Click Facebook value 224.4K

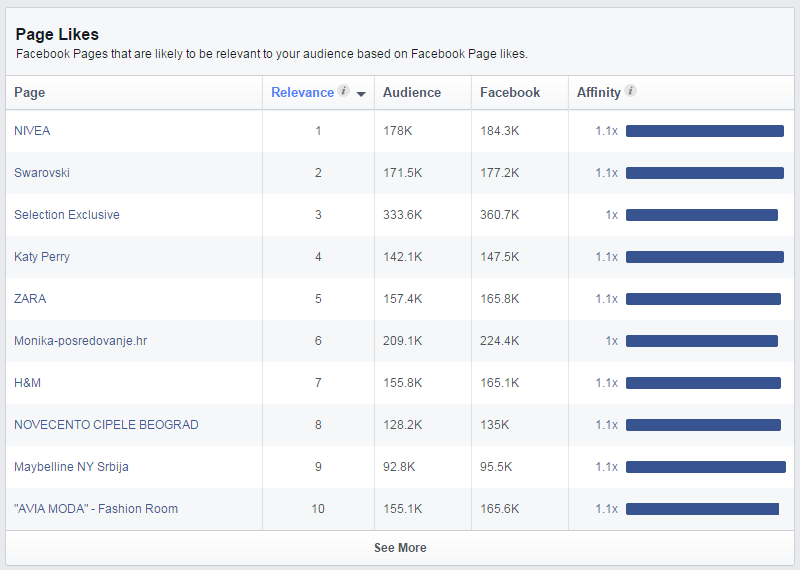point(499,340)
